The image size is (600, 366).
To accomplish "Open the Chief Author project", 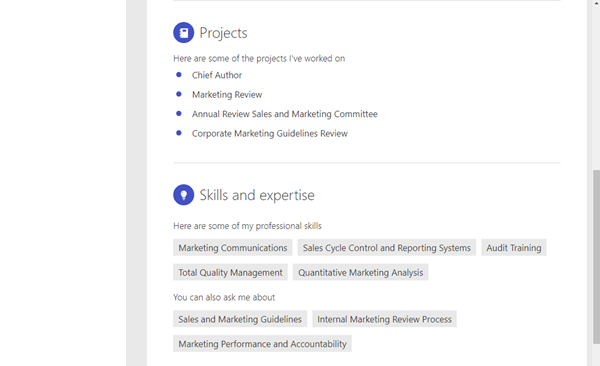I will [x=217, y=75].
